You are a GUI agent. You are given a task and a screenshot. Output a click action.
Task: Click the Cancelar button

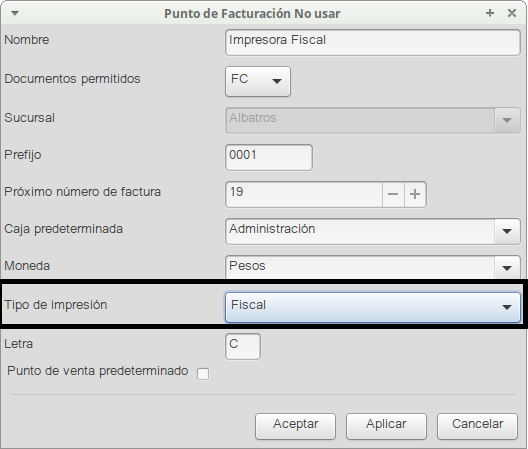coord(477,426)
